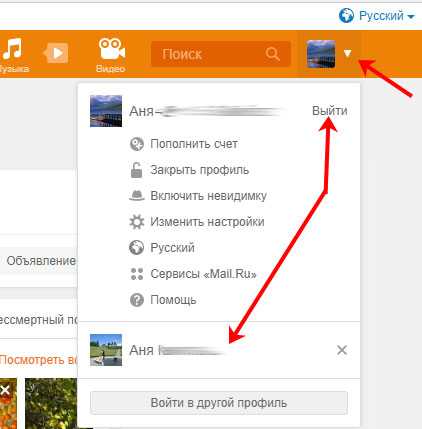Click Выйти to log out
The width and height of the screenshot is (422, 429).
point(330,111)
